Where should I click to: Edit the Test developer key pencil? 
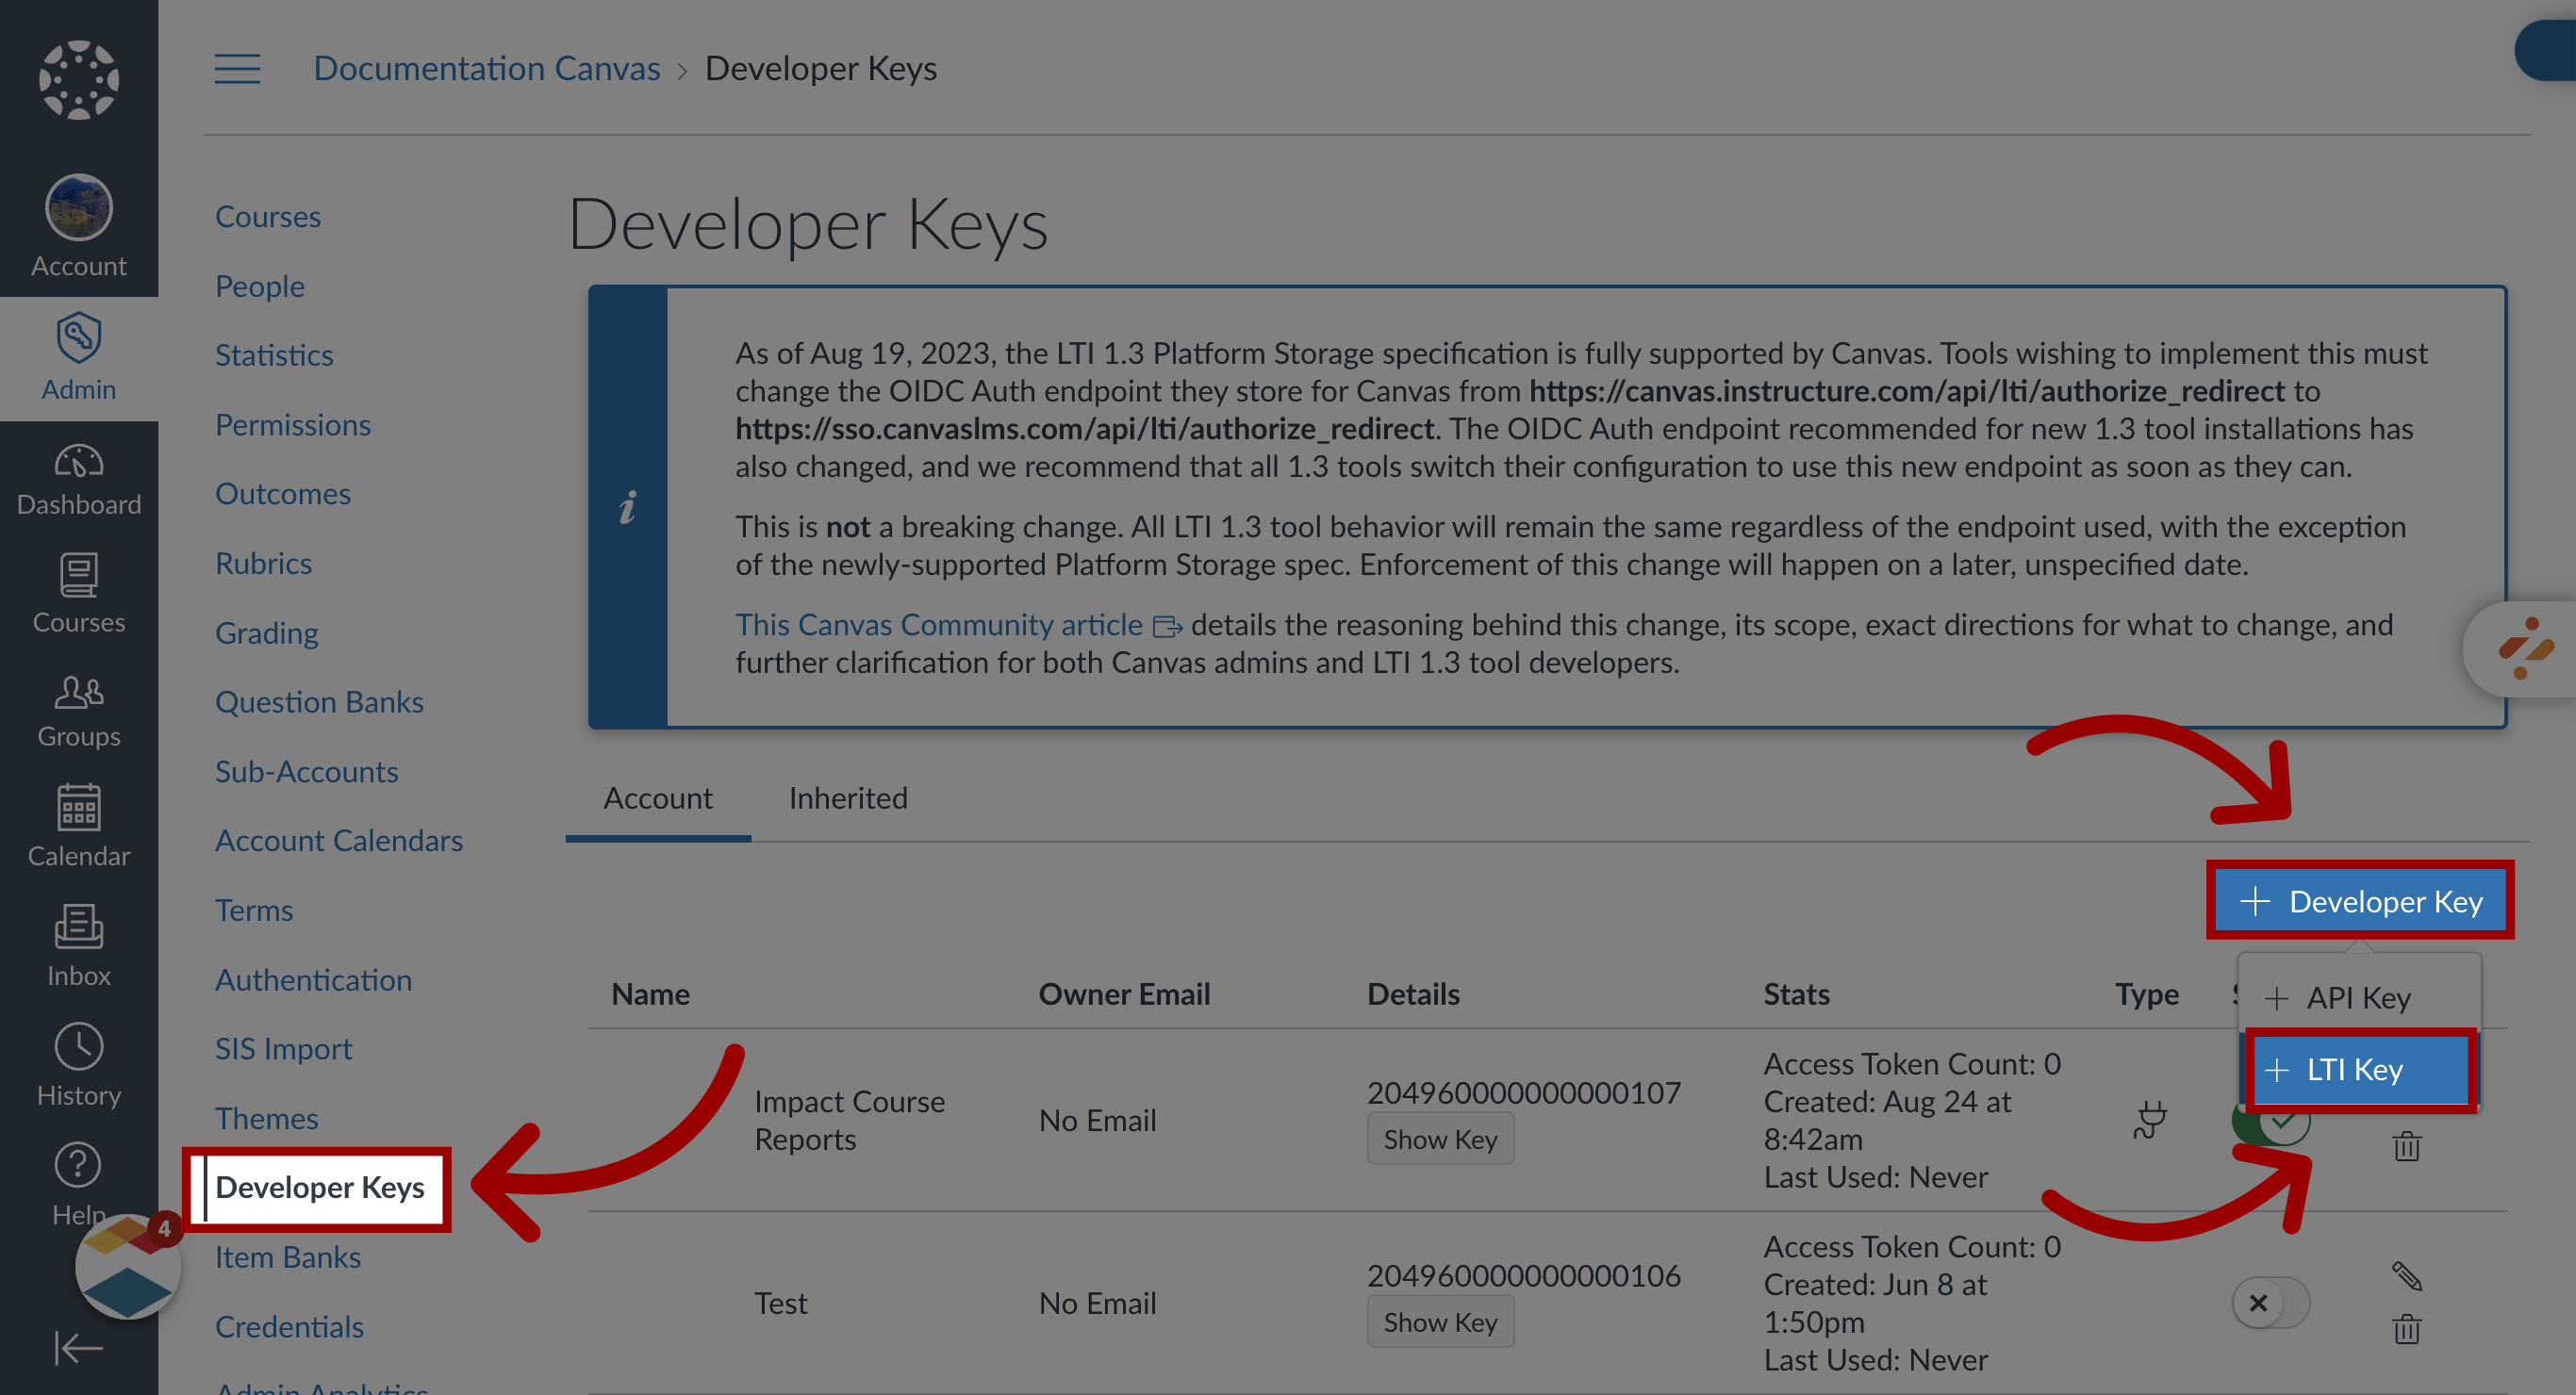pyautogui.click(x=2406, y=1275)
